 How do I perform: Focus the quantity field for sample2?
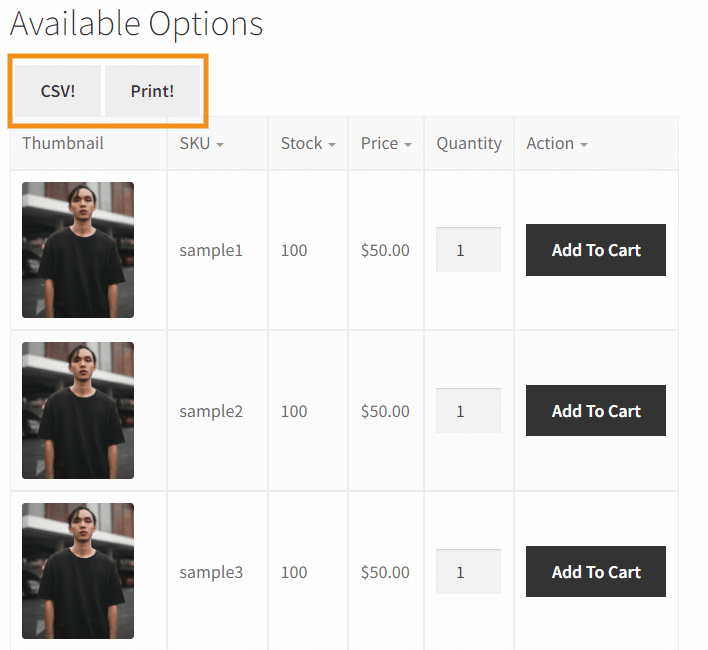[x=468, y=411]
